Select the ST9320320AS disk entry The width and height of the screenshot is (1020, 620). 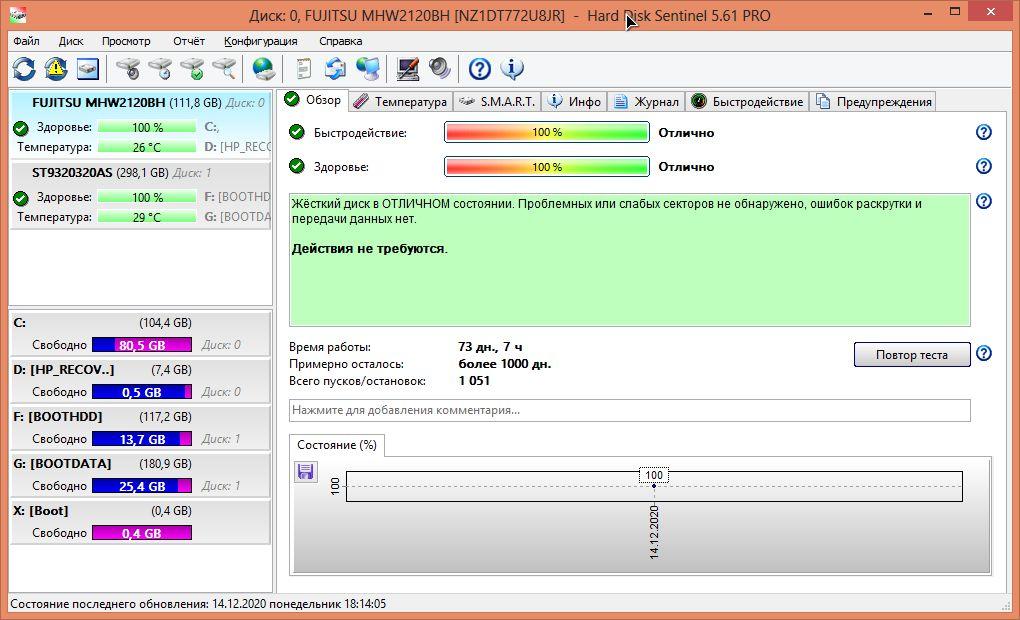[x=141, y=194]
